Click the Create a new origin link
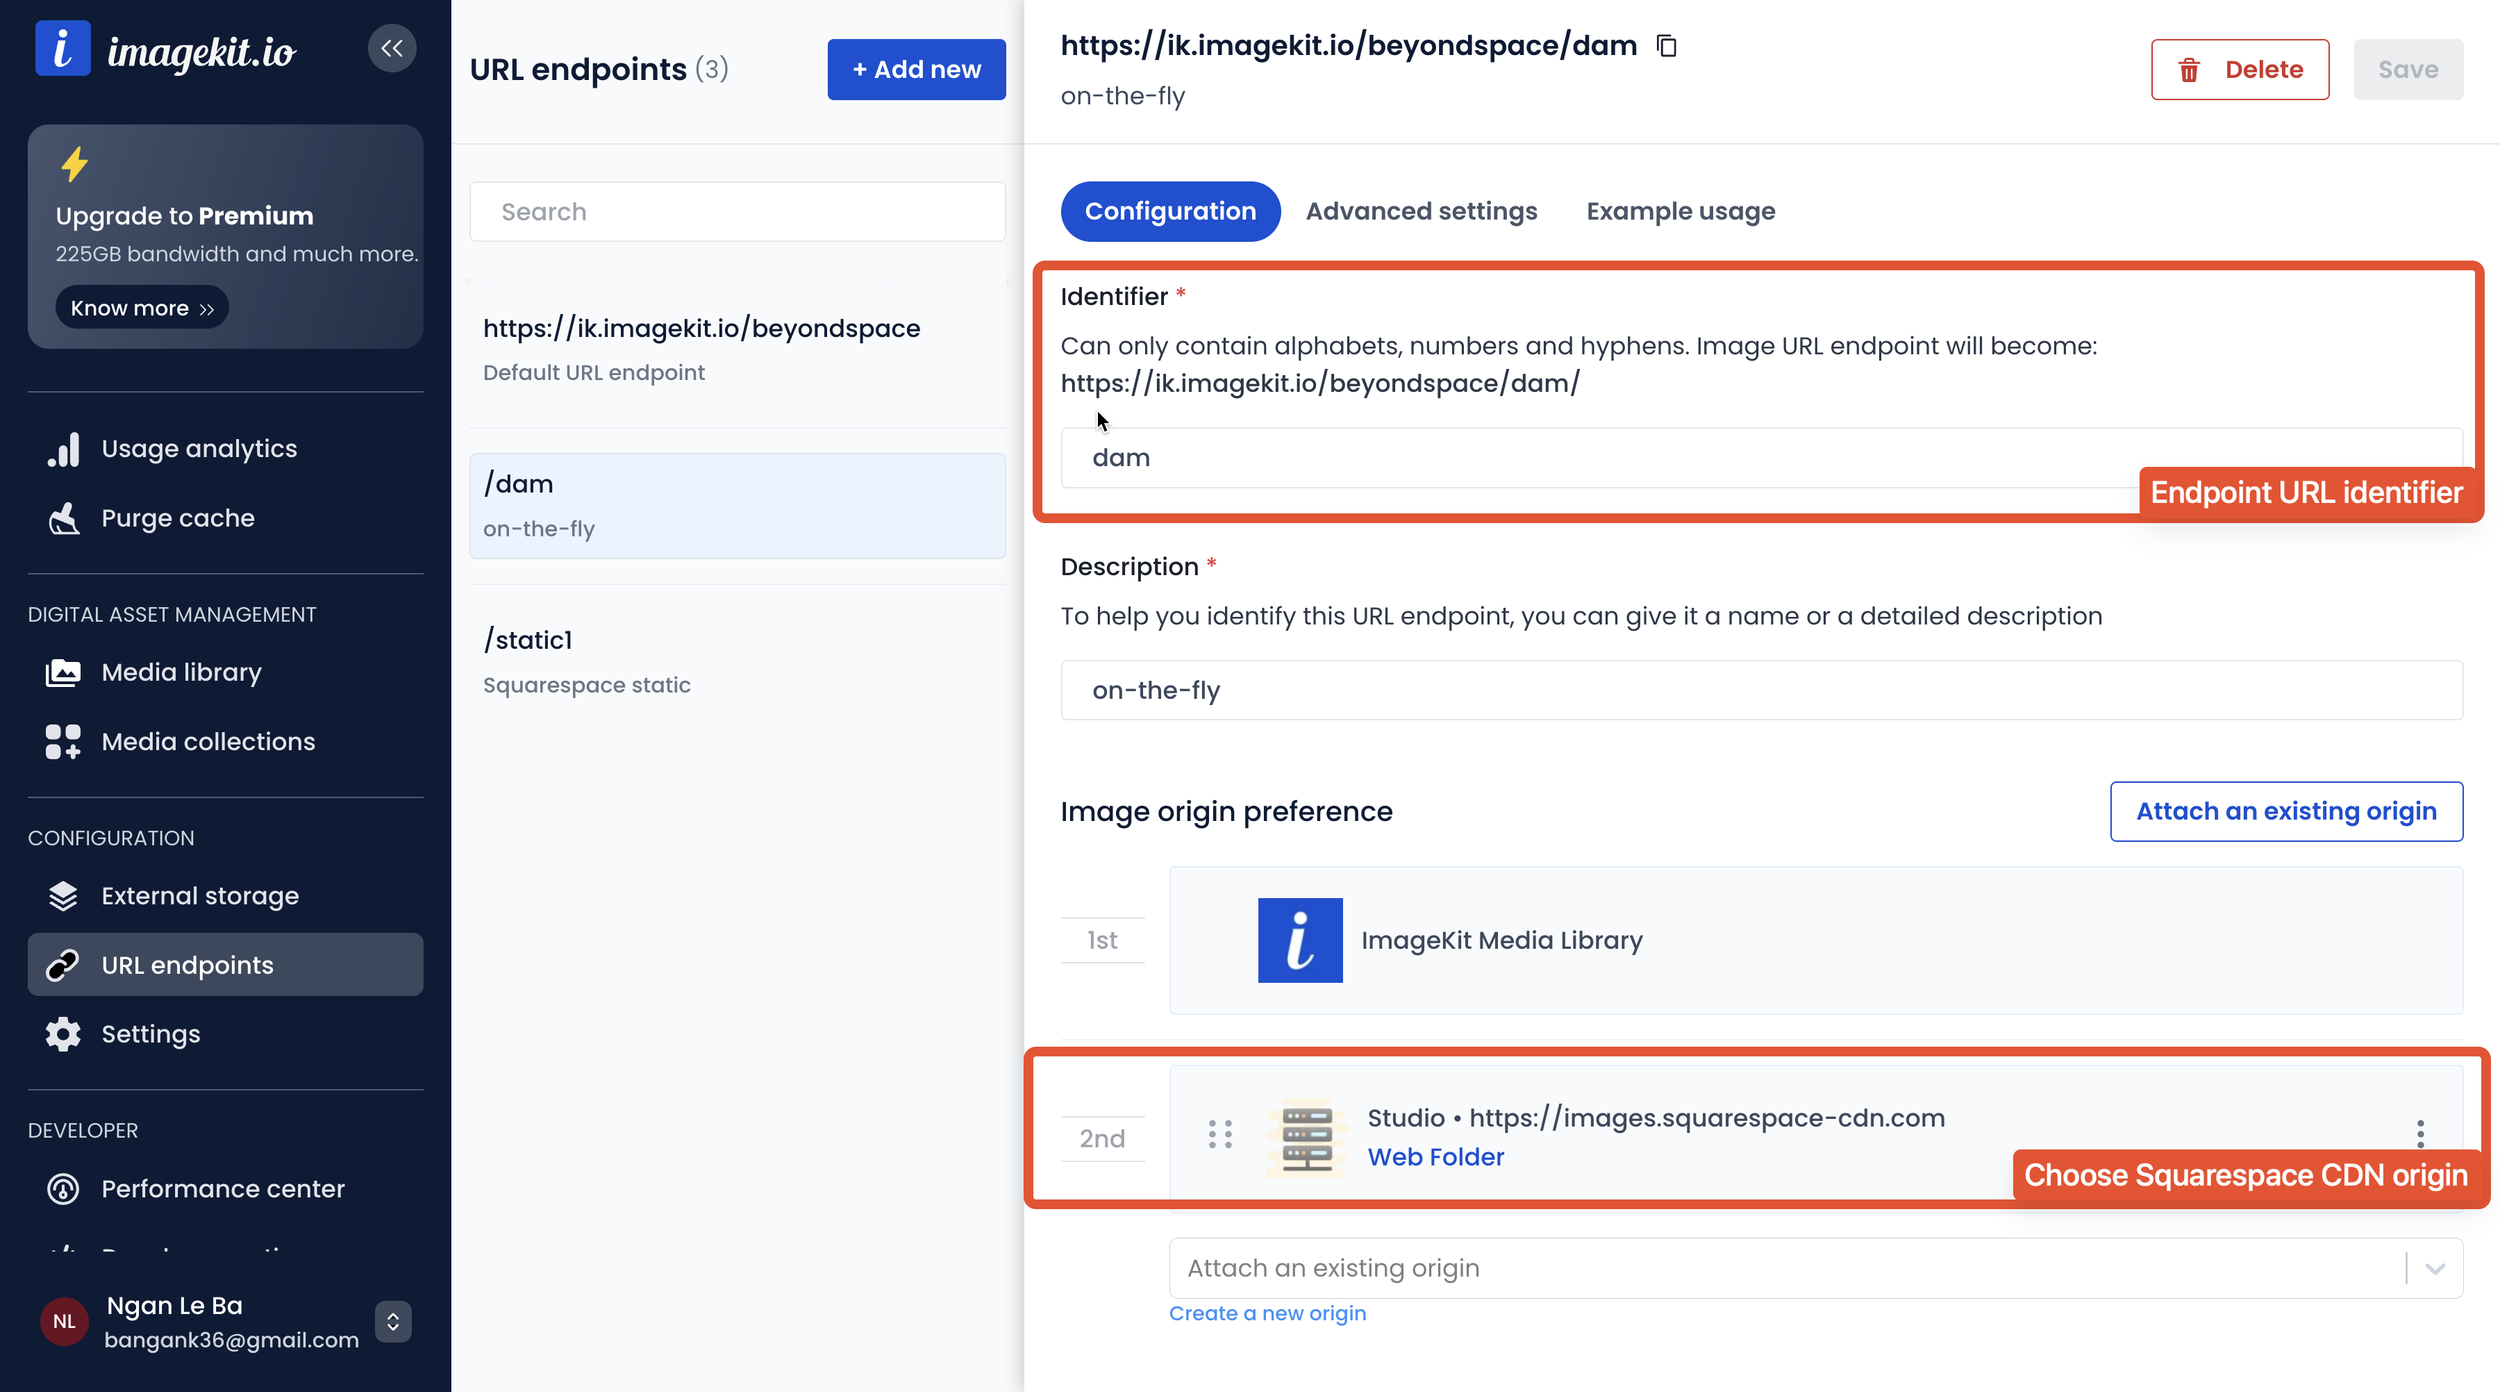The width and height of the screenshot is (2500, 1392). point(1267,1313)
